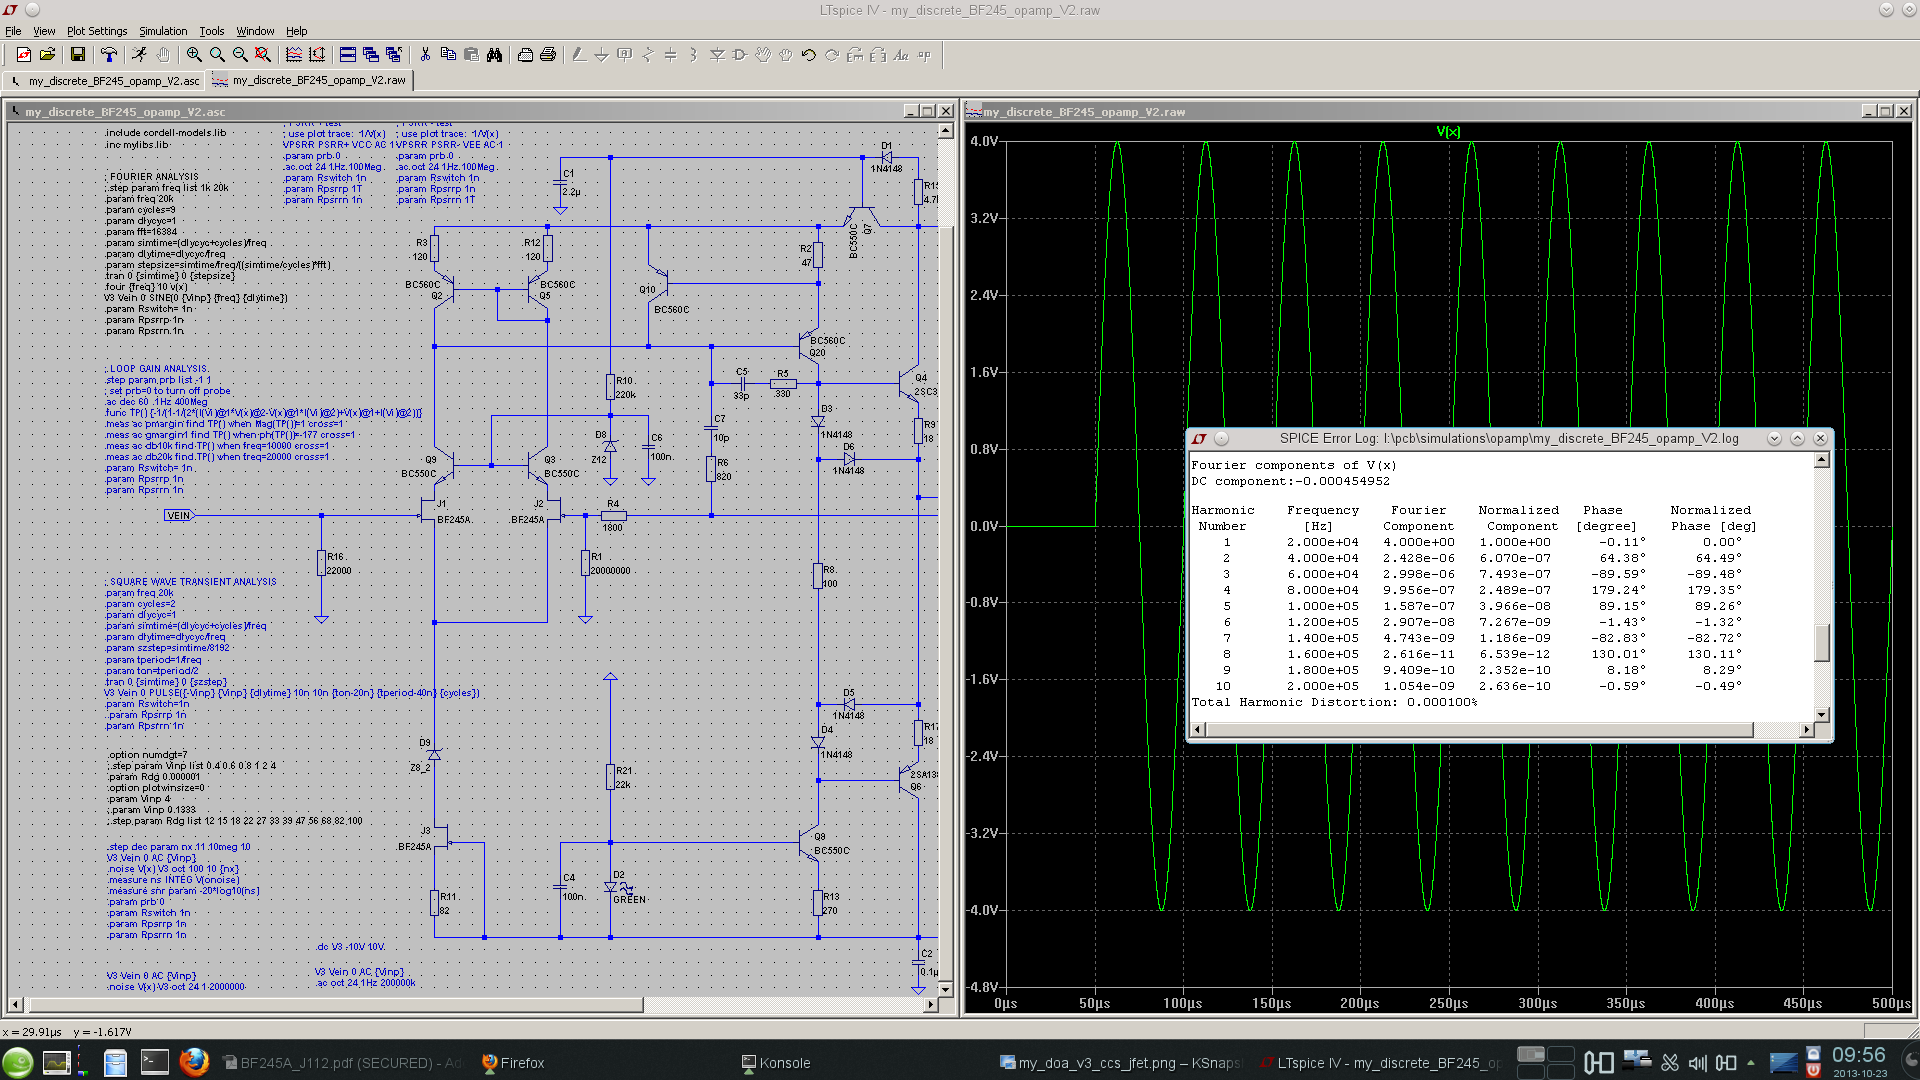Open the View menu

tap(44, 31)
